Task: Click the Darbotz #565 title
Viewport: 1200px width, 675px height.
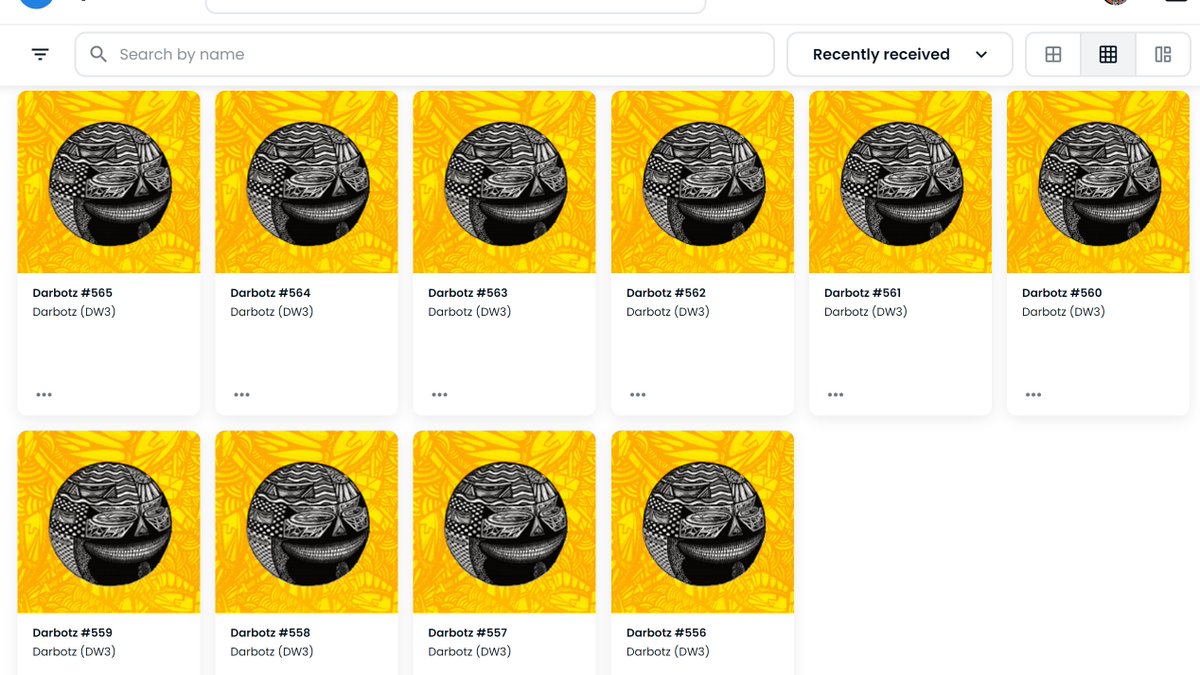Action: point(72,293)
